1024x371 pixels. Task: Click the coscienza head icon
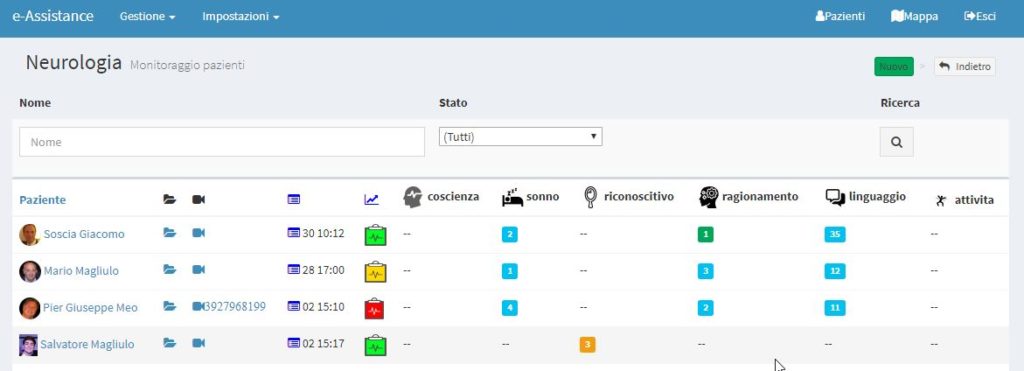[413, 197]
